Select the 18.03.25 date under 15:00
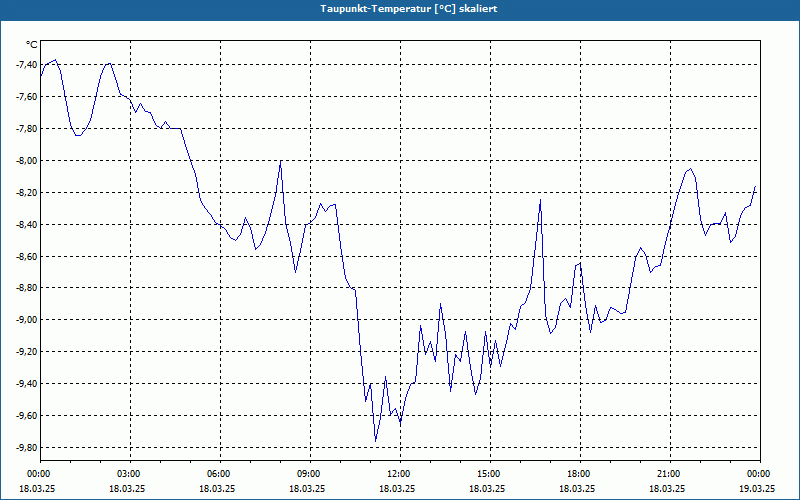 point(487,488)
